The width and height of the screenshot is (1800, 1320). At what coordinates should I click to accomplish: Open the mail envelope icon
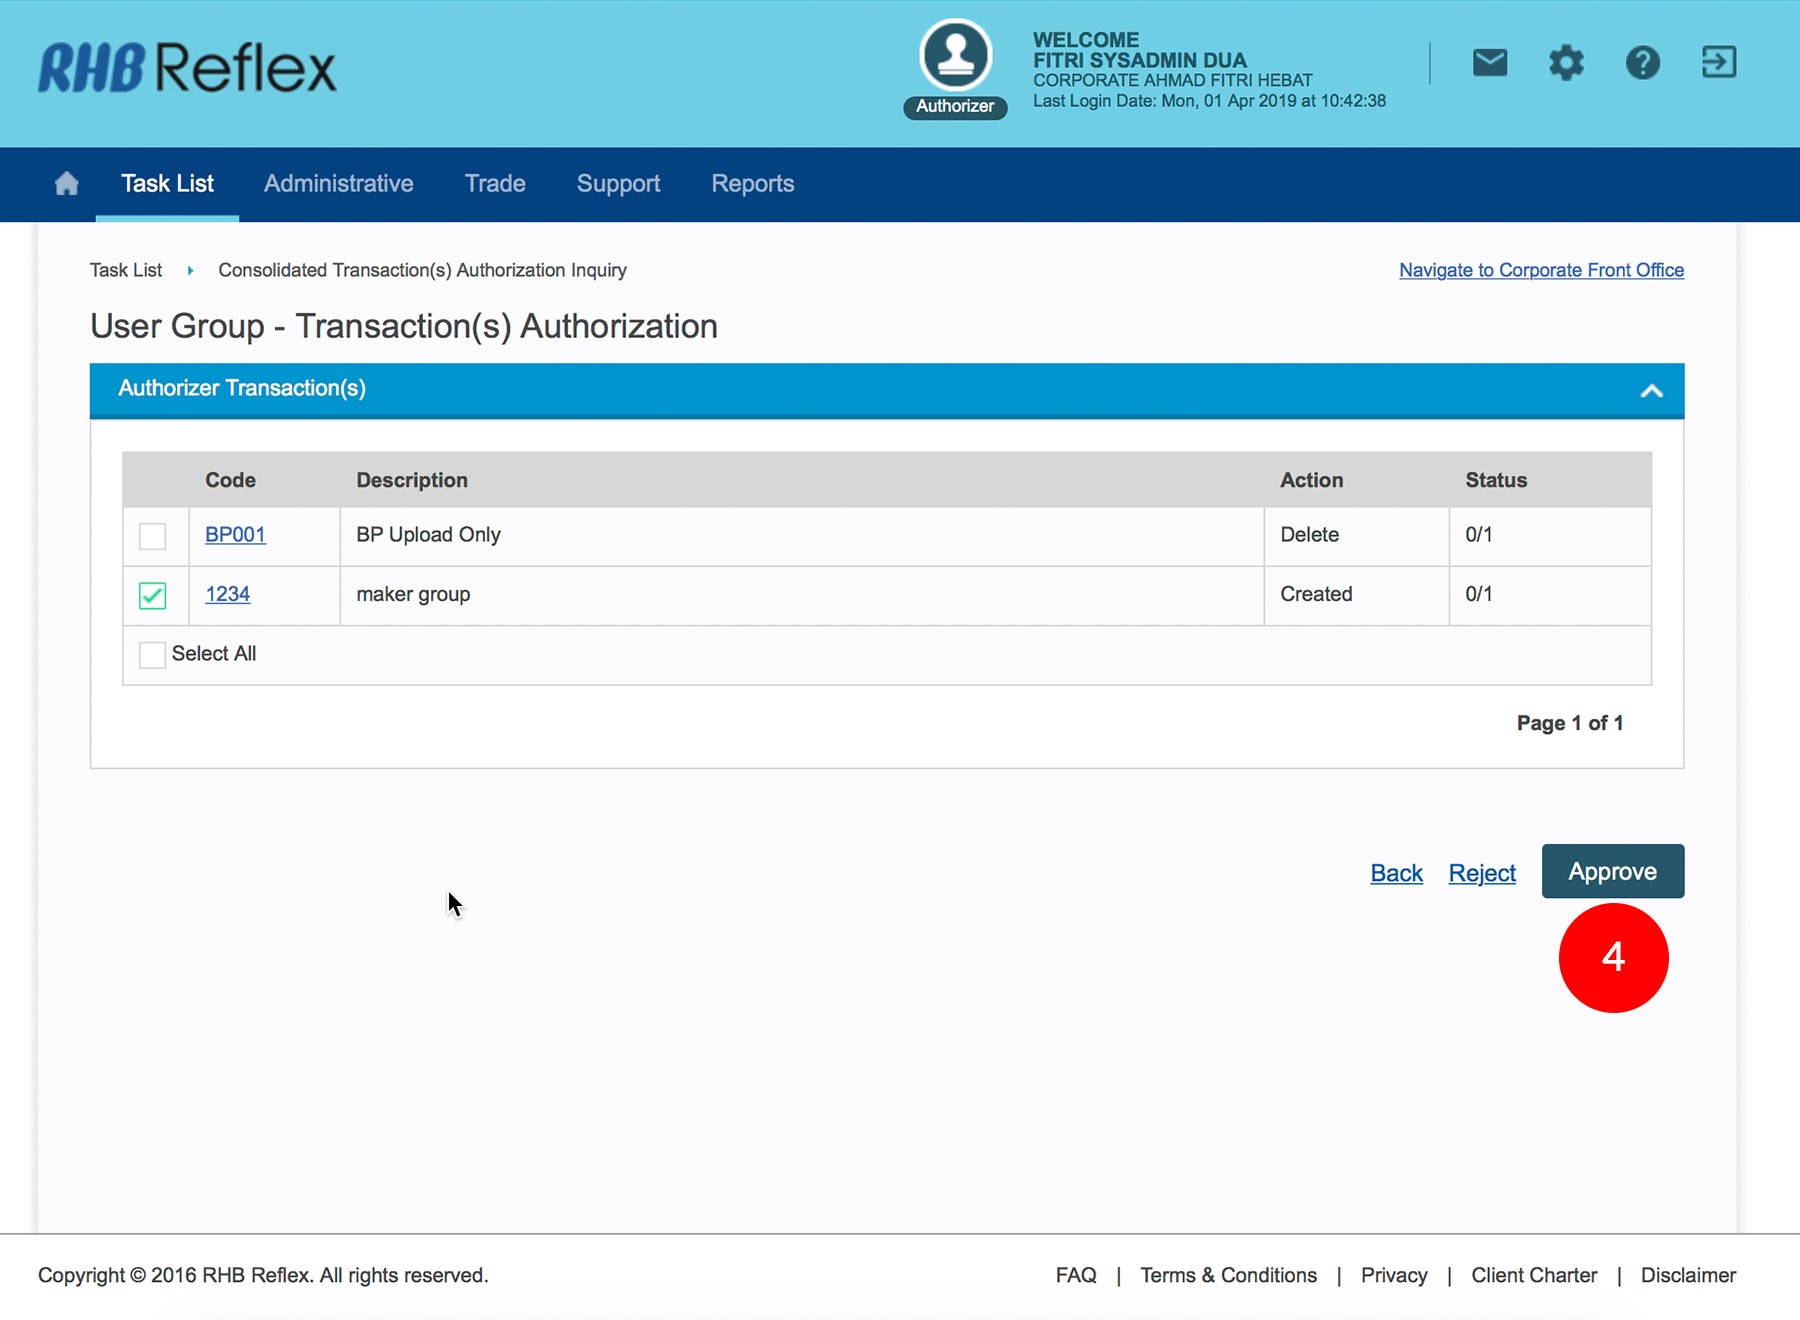(x=1489, y=63)
